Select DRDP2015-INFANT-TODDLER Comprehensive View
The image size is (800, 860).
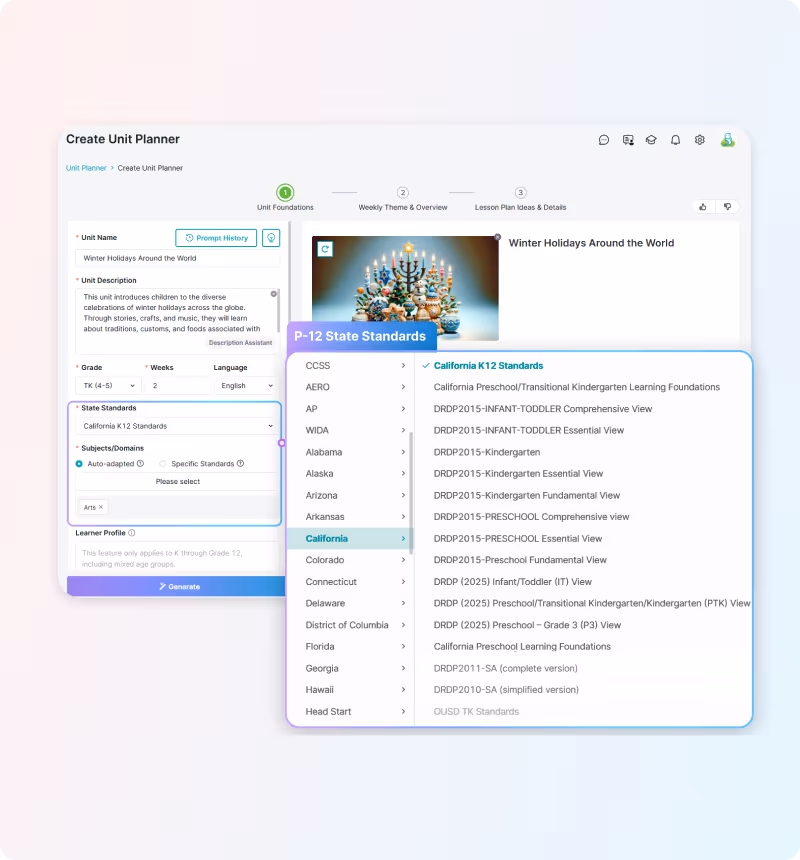tap(543, 409)
